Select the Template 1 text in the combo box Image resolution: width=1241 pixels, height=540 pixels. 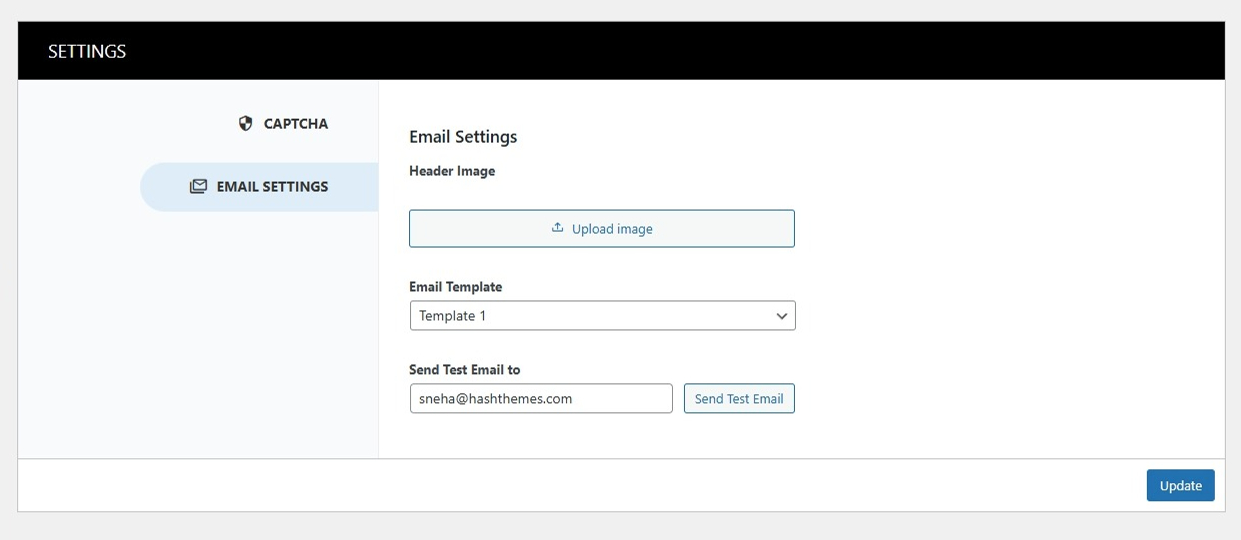(x=452, y=316)
